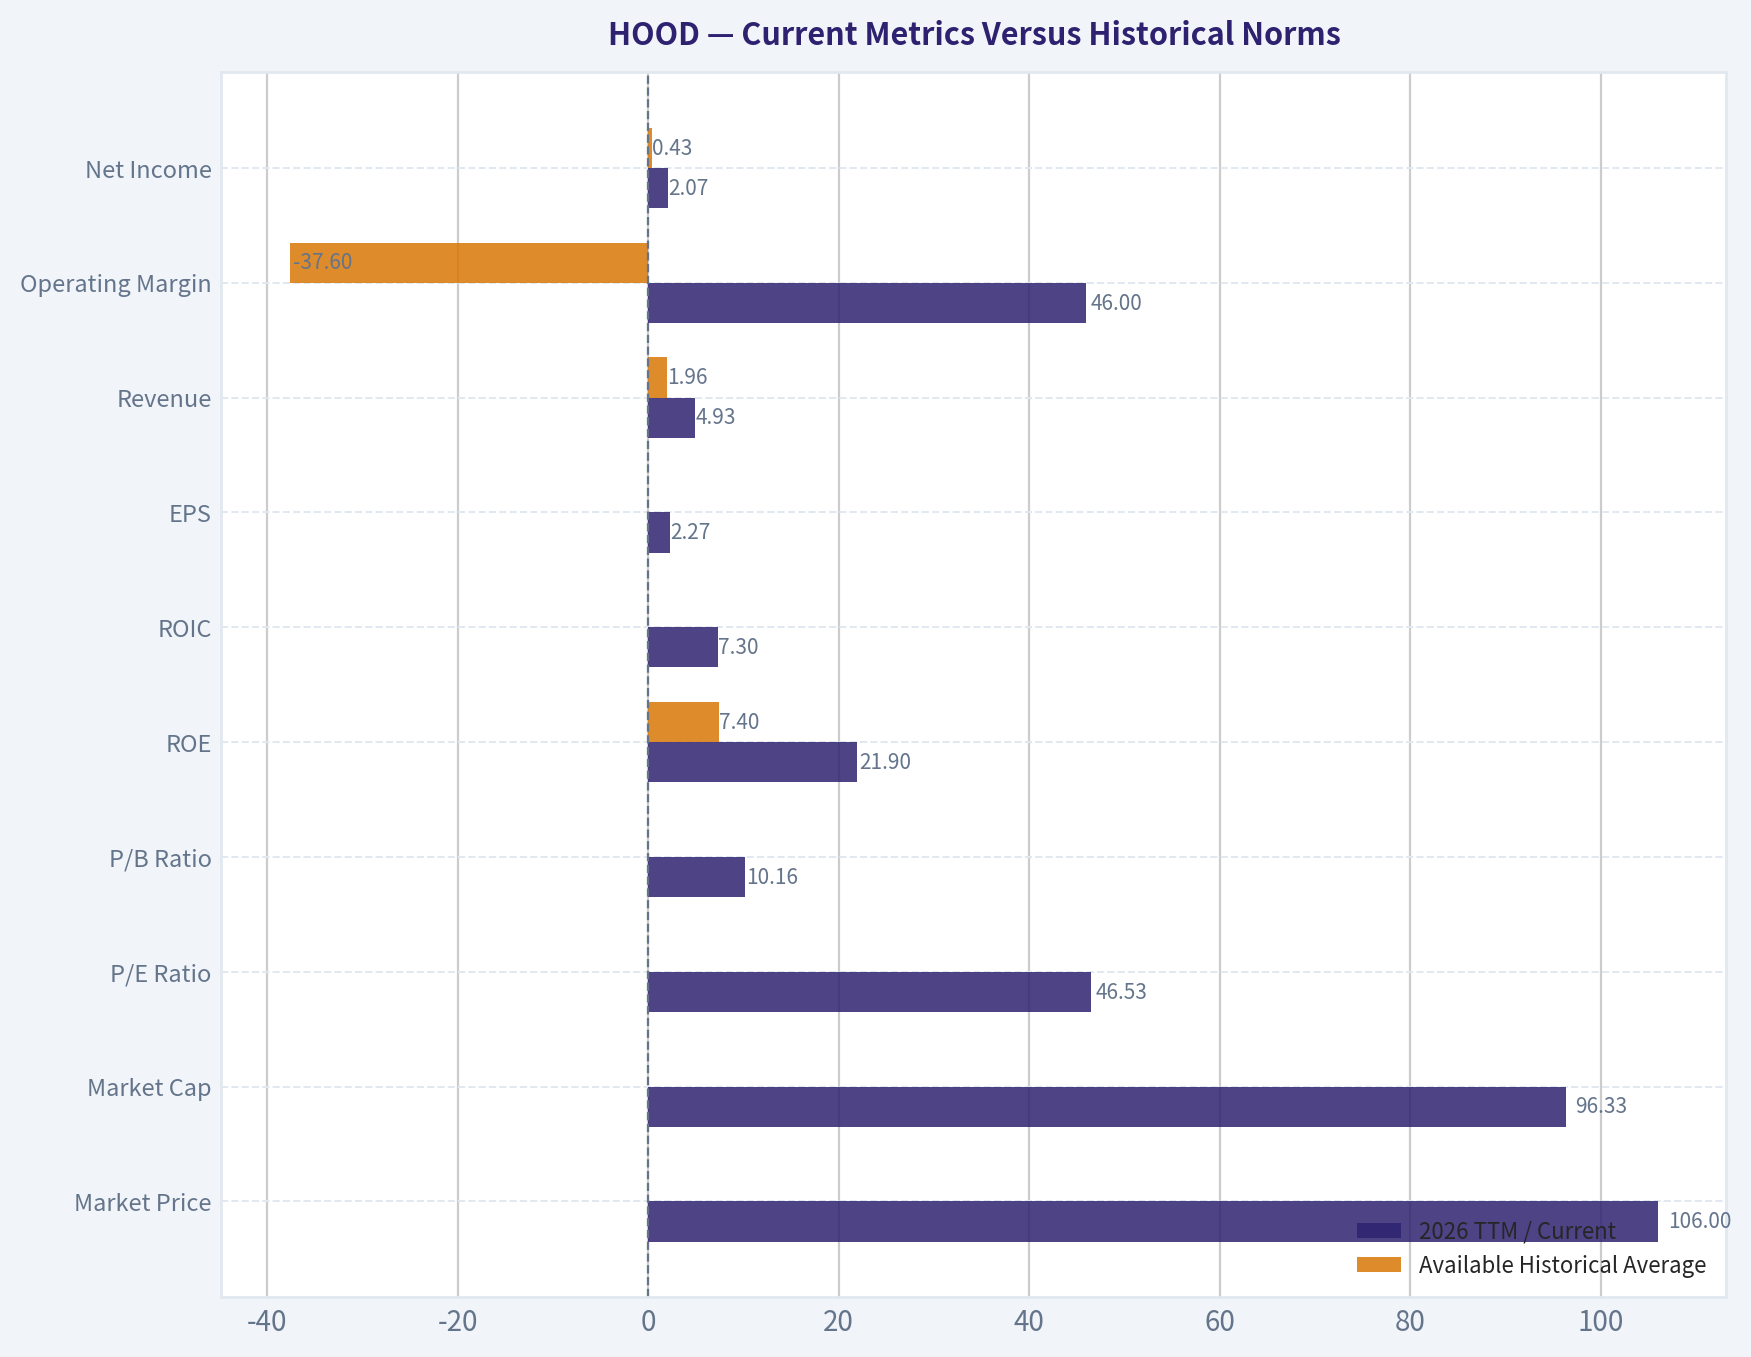Select the "1.96" value label
Image resolution: width=1751 pixels, height=1357 pixels.
[x=688, y=377]
